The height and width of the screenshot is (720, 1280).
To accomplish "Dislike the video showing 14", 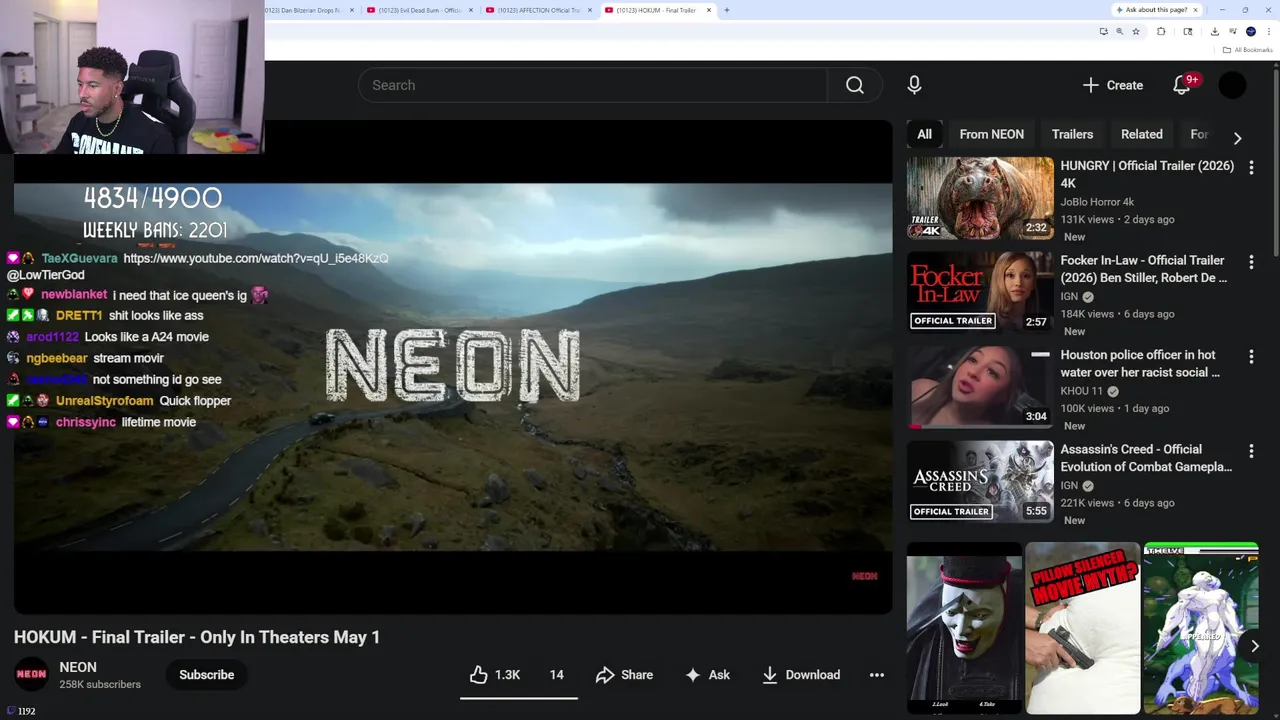I will [556, 675].
